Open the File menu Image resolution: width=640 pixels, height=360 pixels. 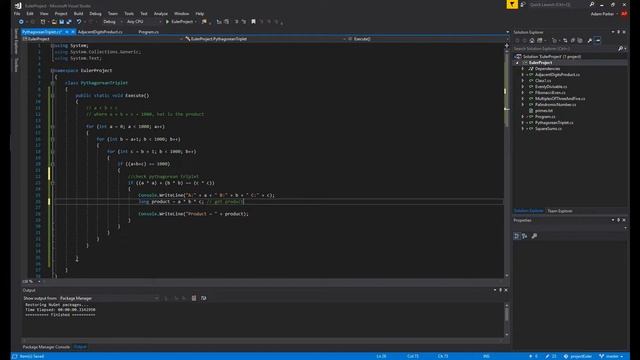click(x=17, y=13)
